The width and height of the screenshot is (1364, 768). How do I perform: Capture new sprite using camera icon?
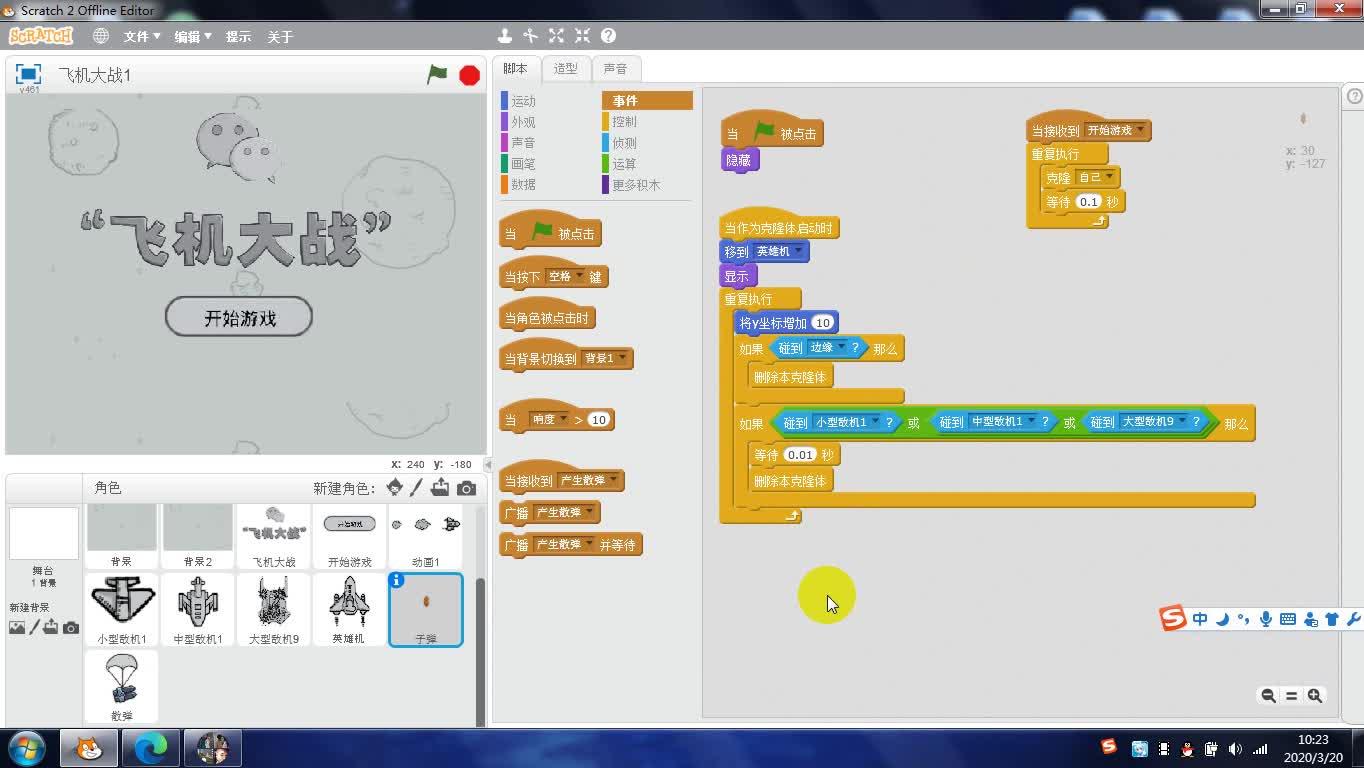tap(464, 487)
